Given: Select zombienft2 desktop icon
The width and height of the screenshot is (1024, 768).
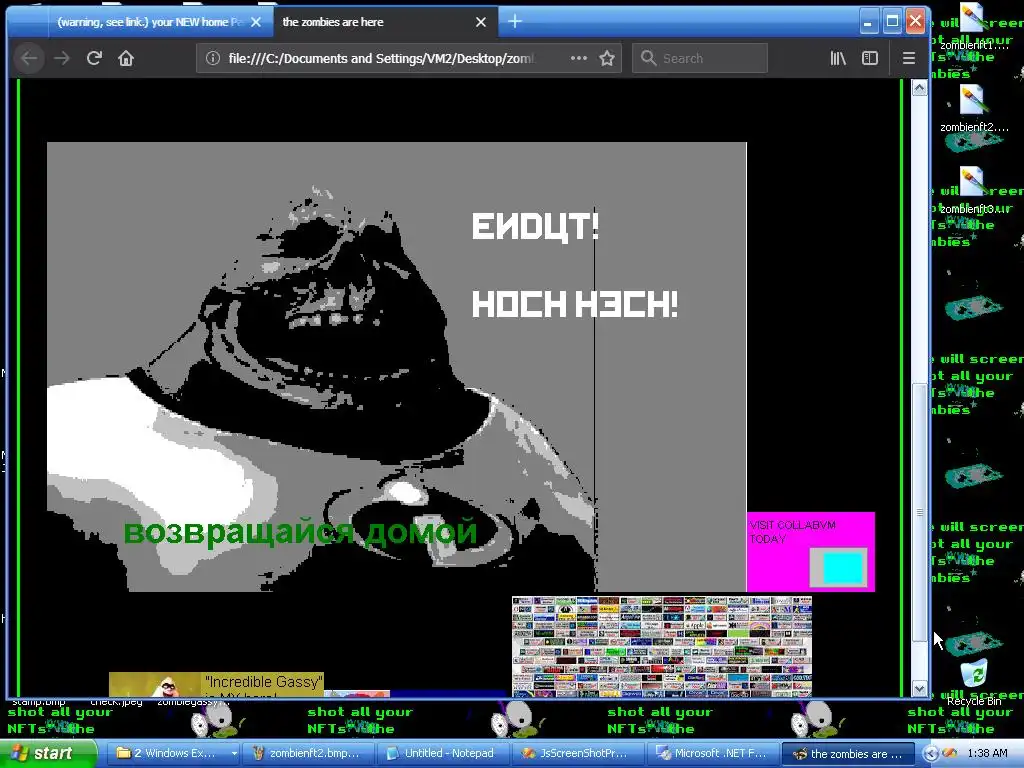Looking at the screenshot, I should point(974,110).
